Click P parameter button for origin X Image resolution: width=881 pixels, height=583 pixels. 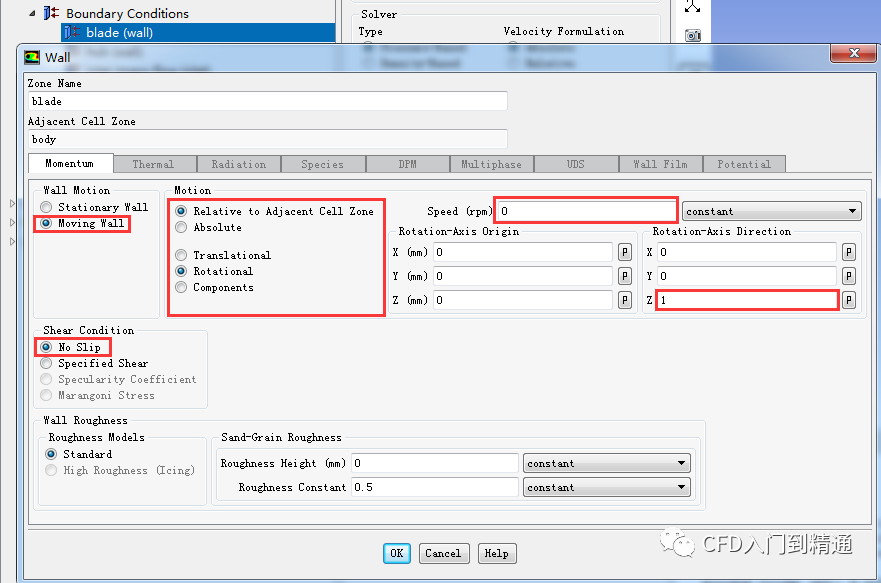coord(624,252)
